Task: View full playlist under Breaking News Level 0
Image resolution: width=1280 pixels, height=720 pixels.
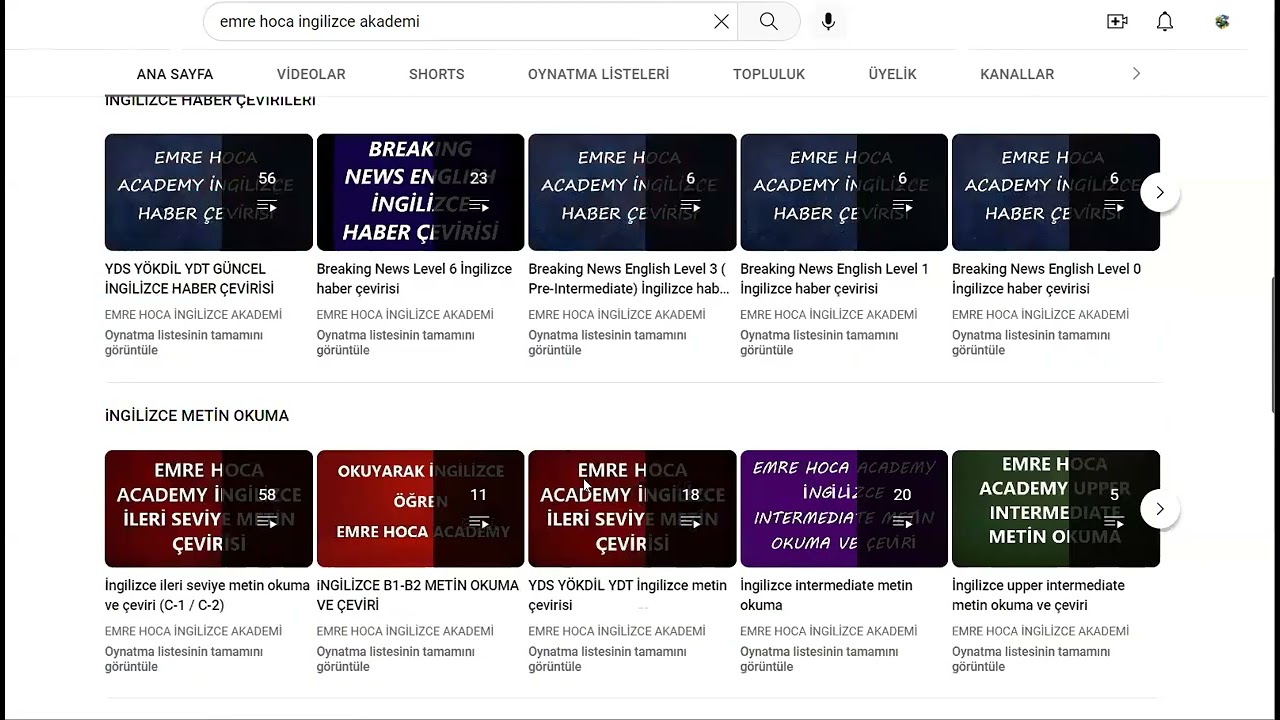Action: [x=1031, y=343]
